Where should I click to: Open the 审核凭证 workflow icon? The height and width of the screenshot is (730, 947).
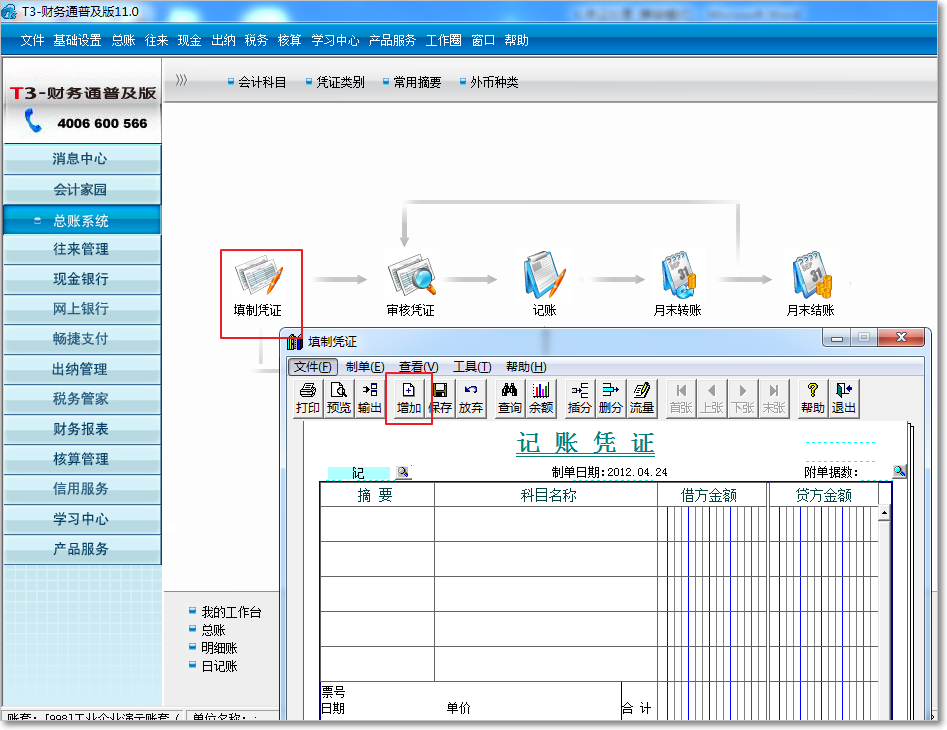(x=410, y=280)
